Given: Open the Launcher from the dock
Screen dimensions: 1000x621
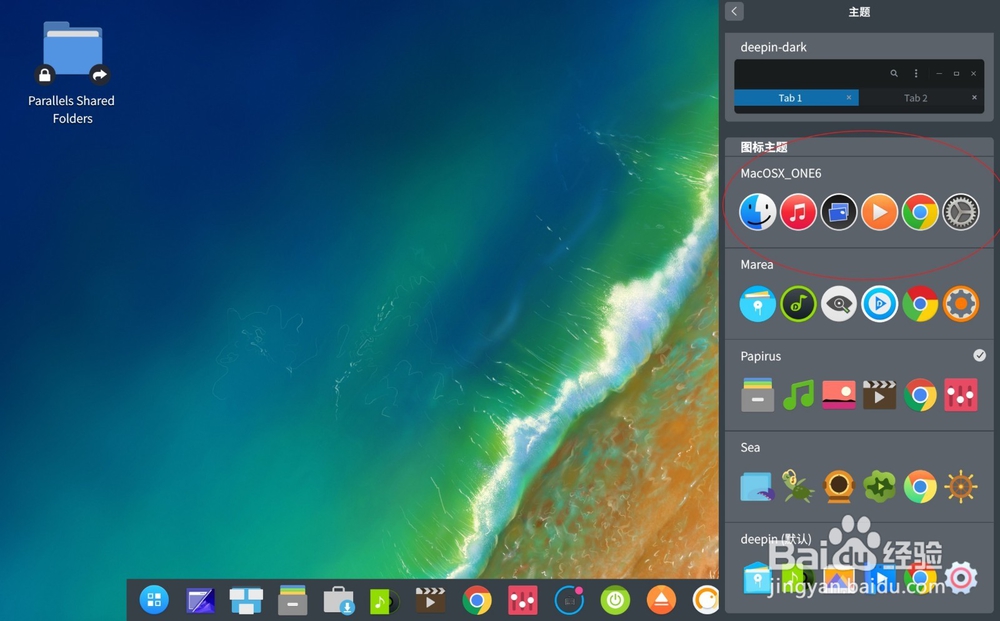Looking at the screenshot, I should [154, 600].
